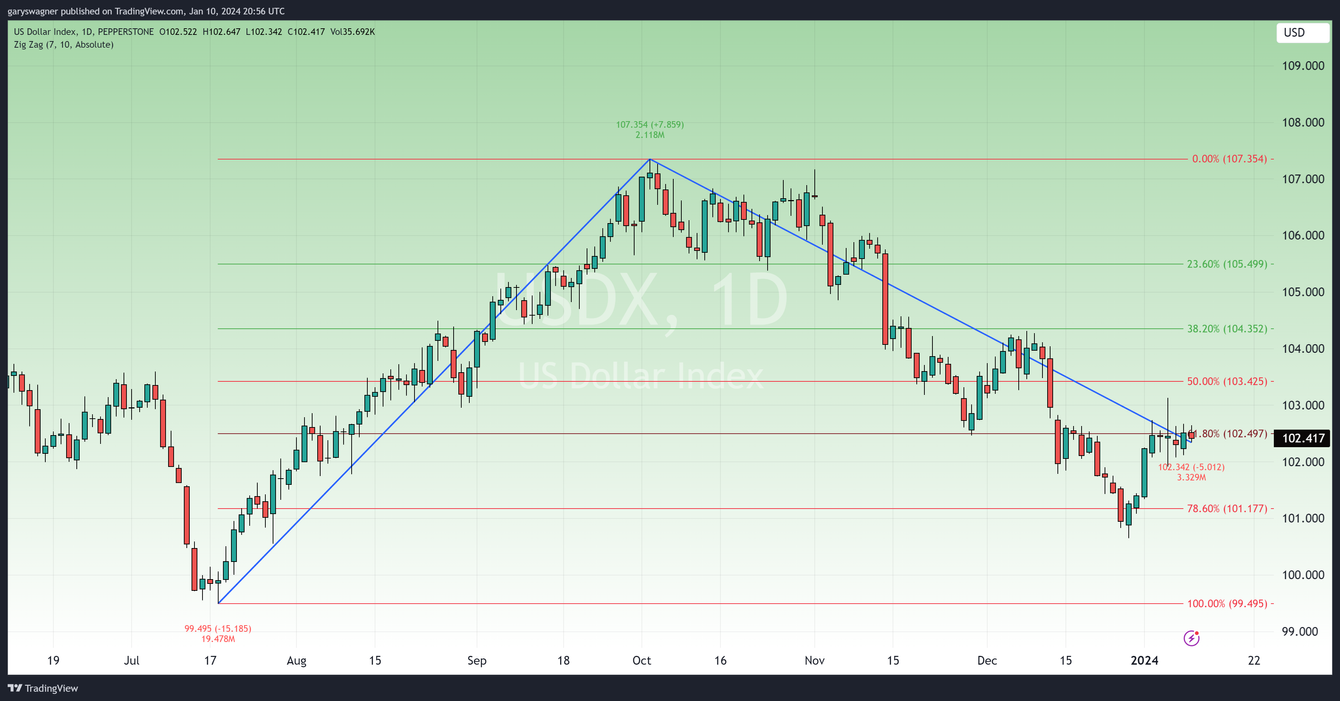Click the purple lightning bolt icon on chart
Screen dimensions: 1340x701
pos(1191,637)
